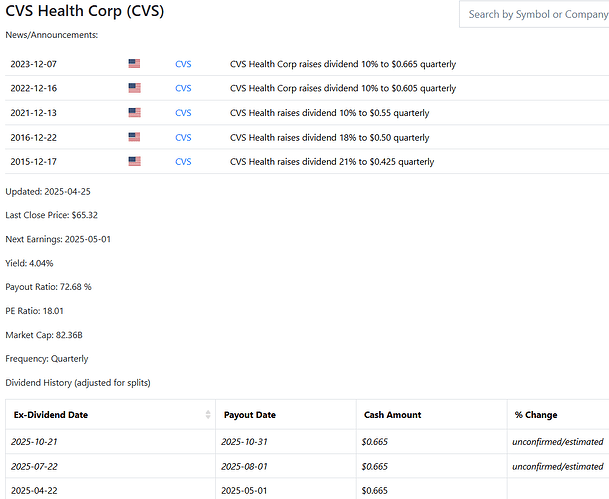Image resolution: width=609 pixels, height=499 pixels.
Task: Click the $0.665 amount in the 2025-07-22 row
Action: (x=374, y=466)
